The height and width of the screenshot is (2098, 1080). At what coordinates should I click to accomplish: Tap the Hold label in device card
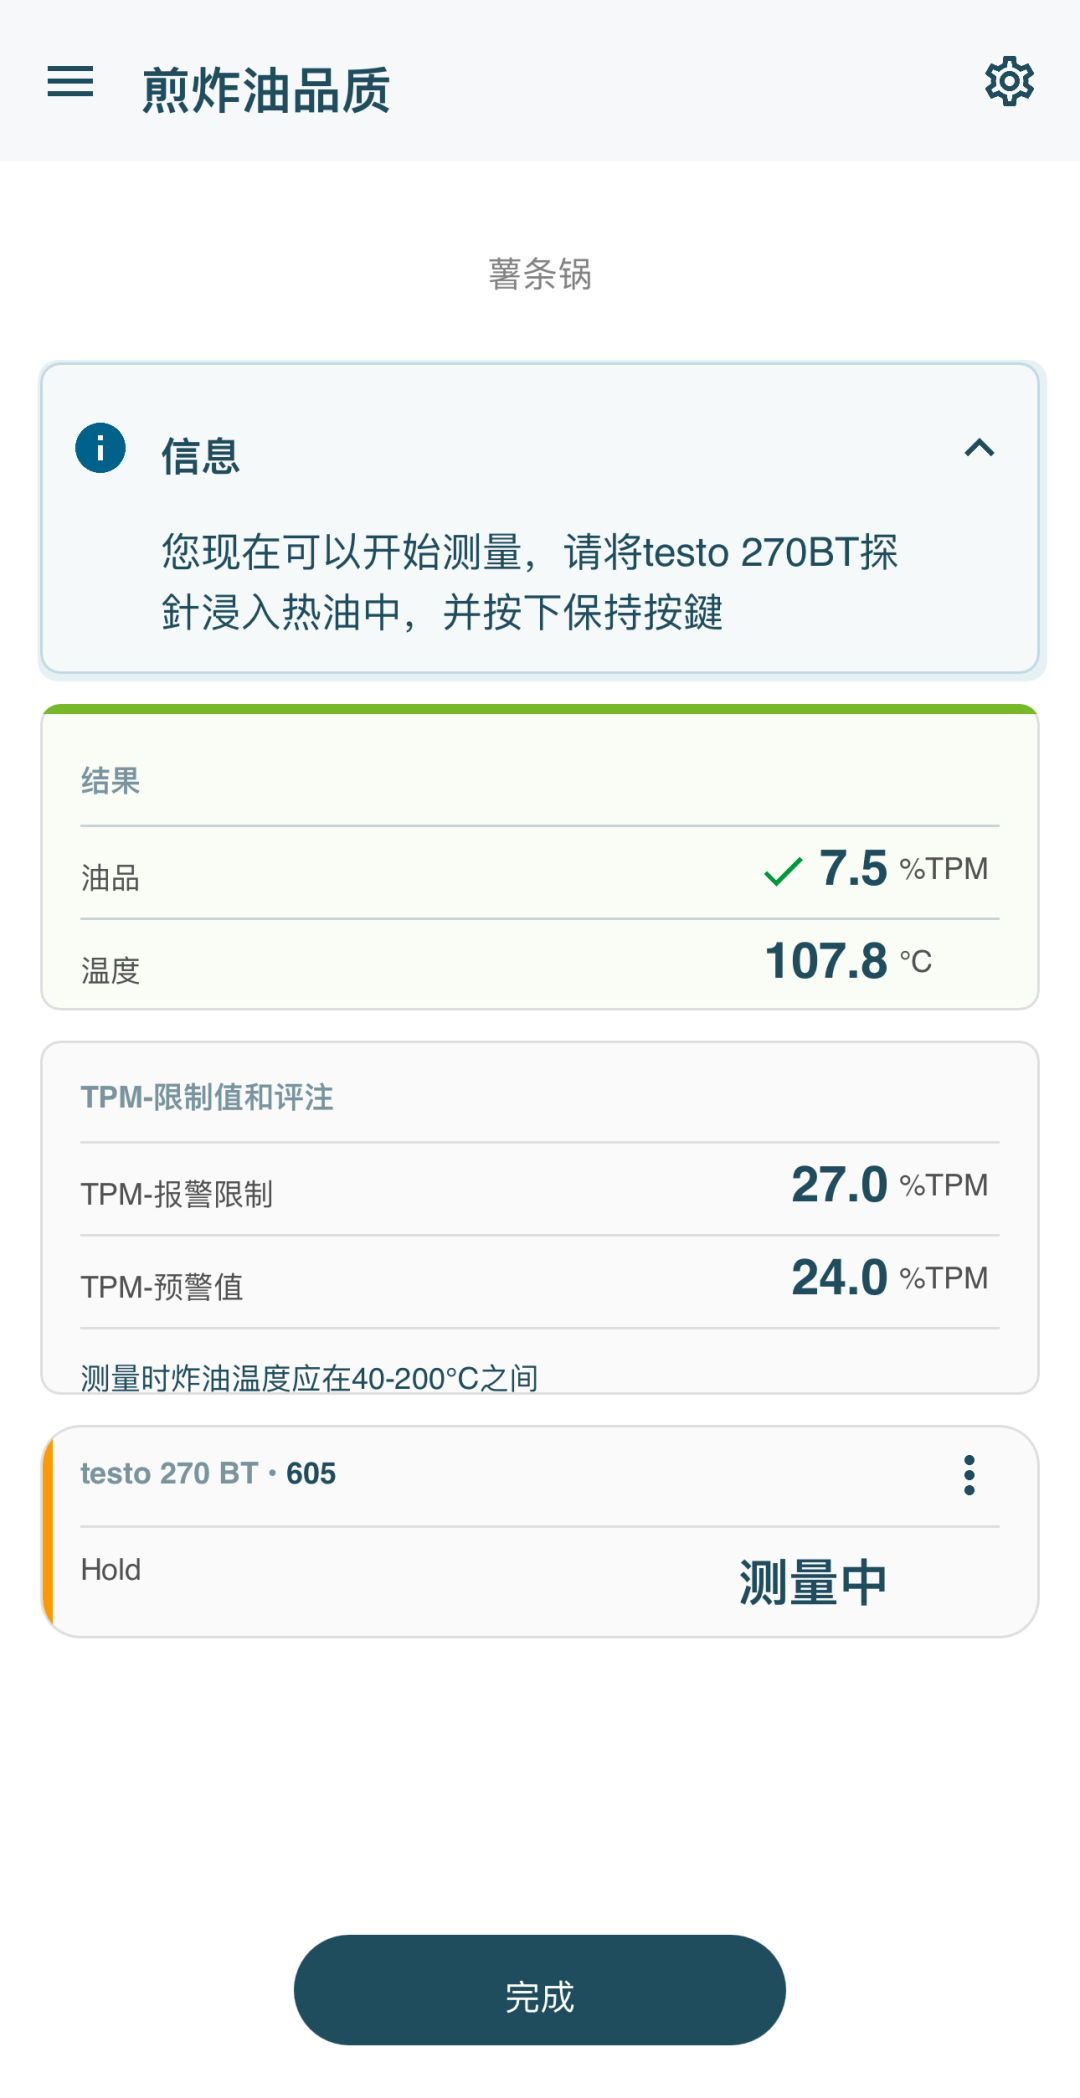(111, 1570)
